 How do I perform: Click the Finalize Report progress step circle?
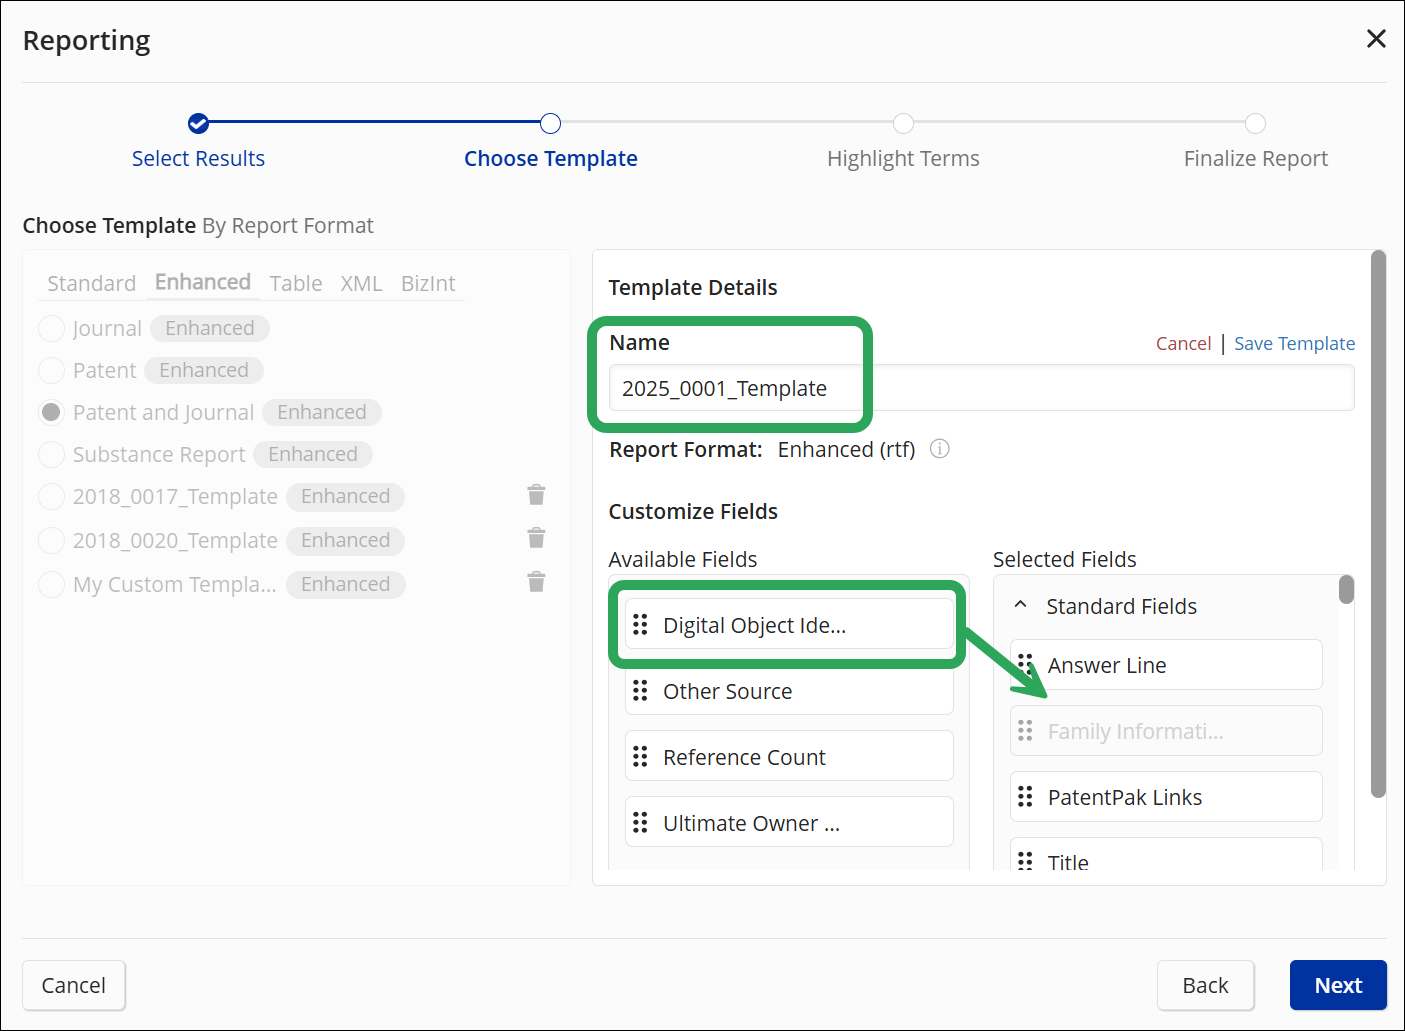[1255, 123]
